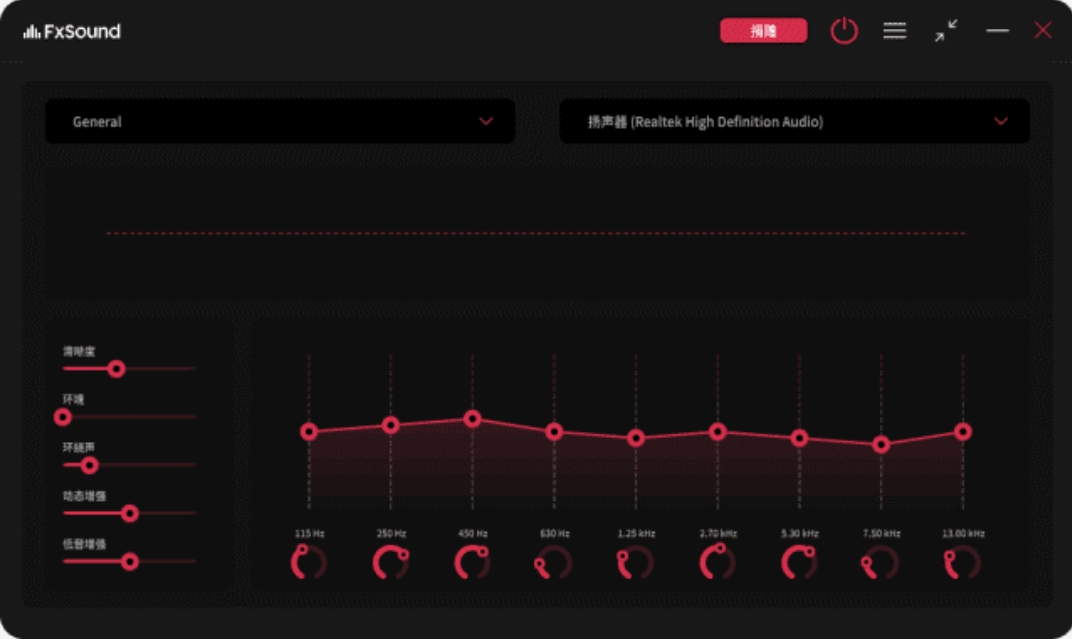1072x640 pixels.
Task: Click the red 捐赠 donate button
Action: (x=763, y=31)
